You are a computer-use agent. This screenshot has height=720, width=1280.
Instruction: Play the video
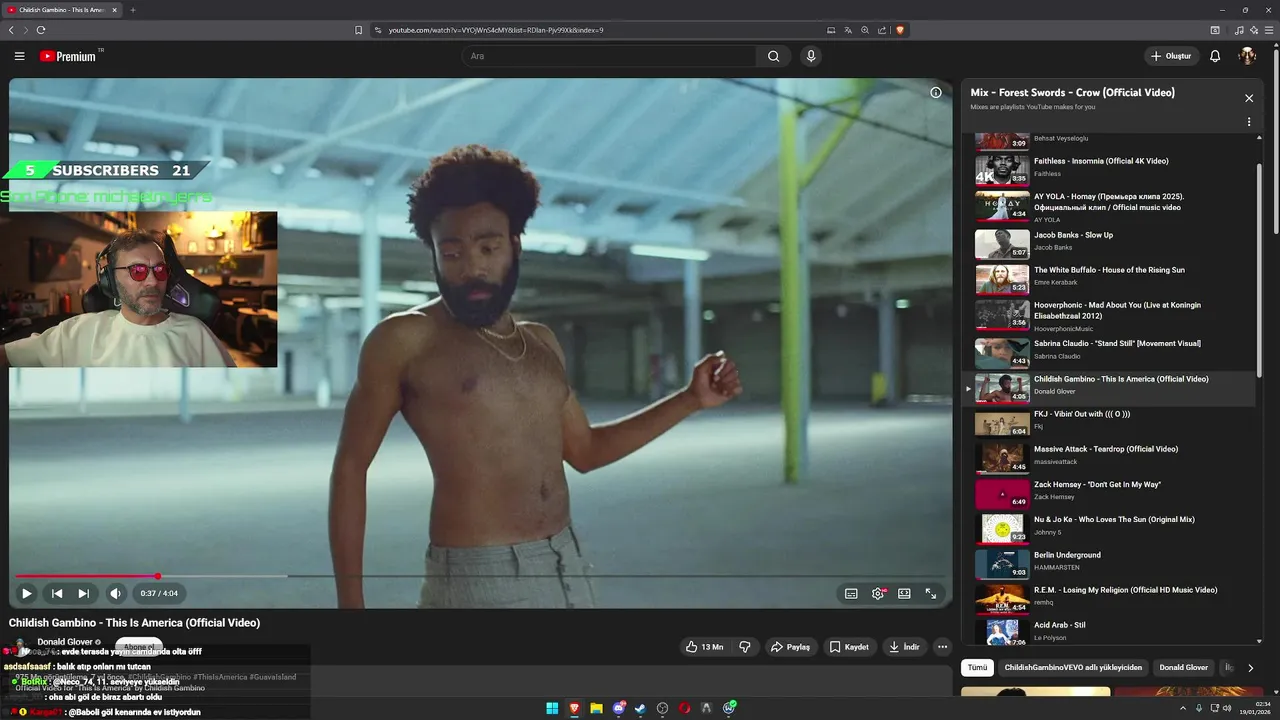tap(27, 593)
